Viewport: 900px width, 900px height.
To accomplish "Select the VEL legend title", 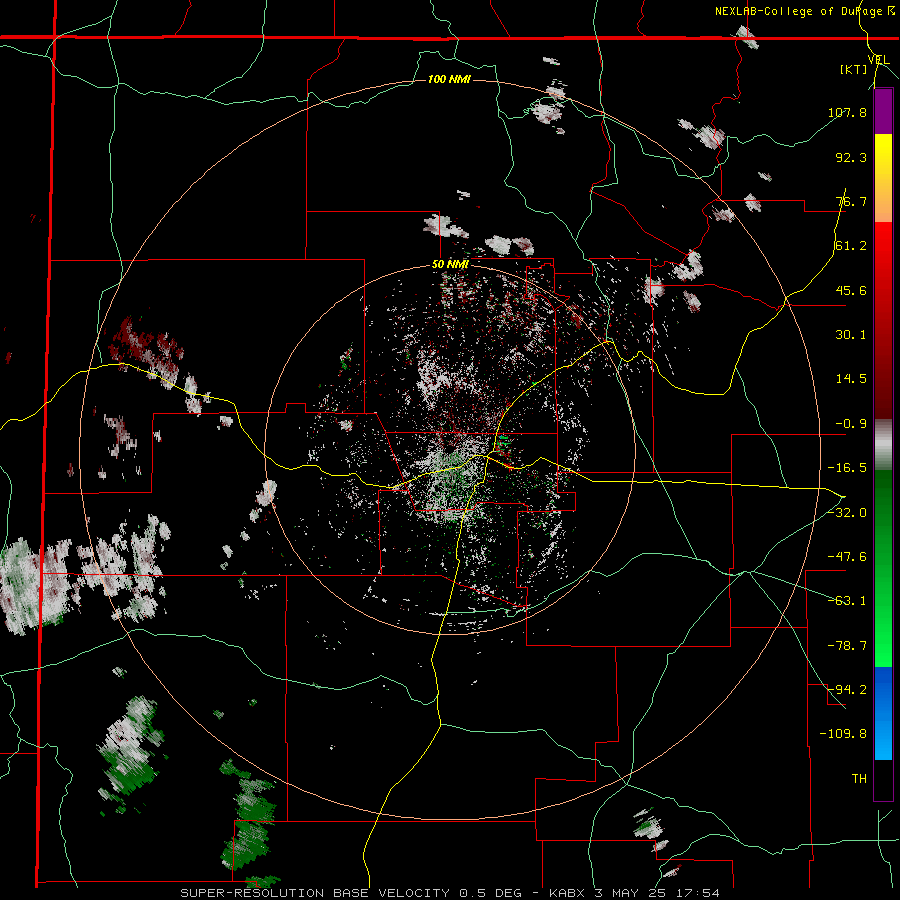I will coord(879,59).
